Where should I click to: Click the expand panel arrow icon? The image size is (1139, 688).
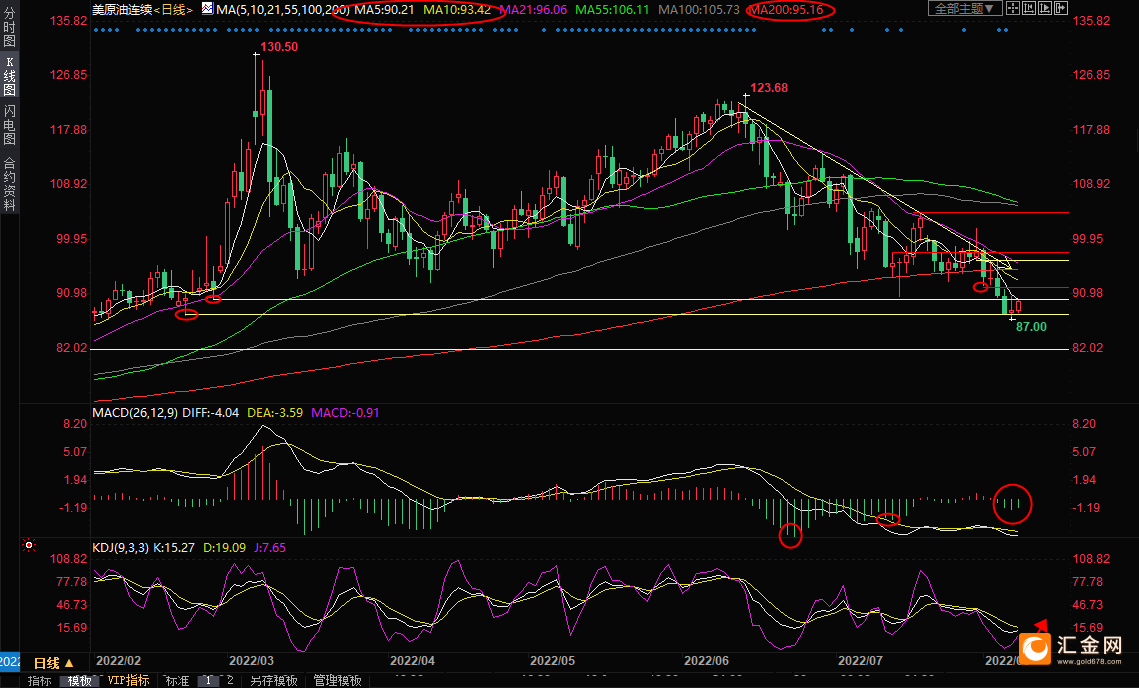pyautogui.click(x=1061, y=8)
